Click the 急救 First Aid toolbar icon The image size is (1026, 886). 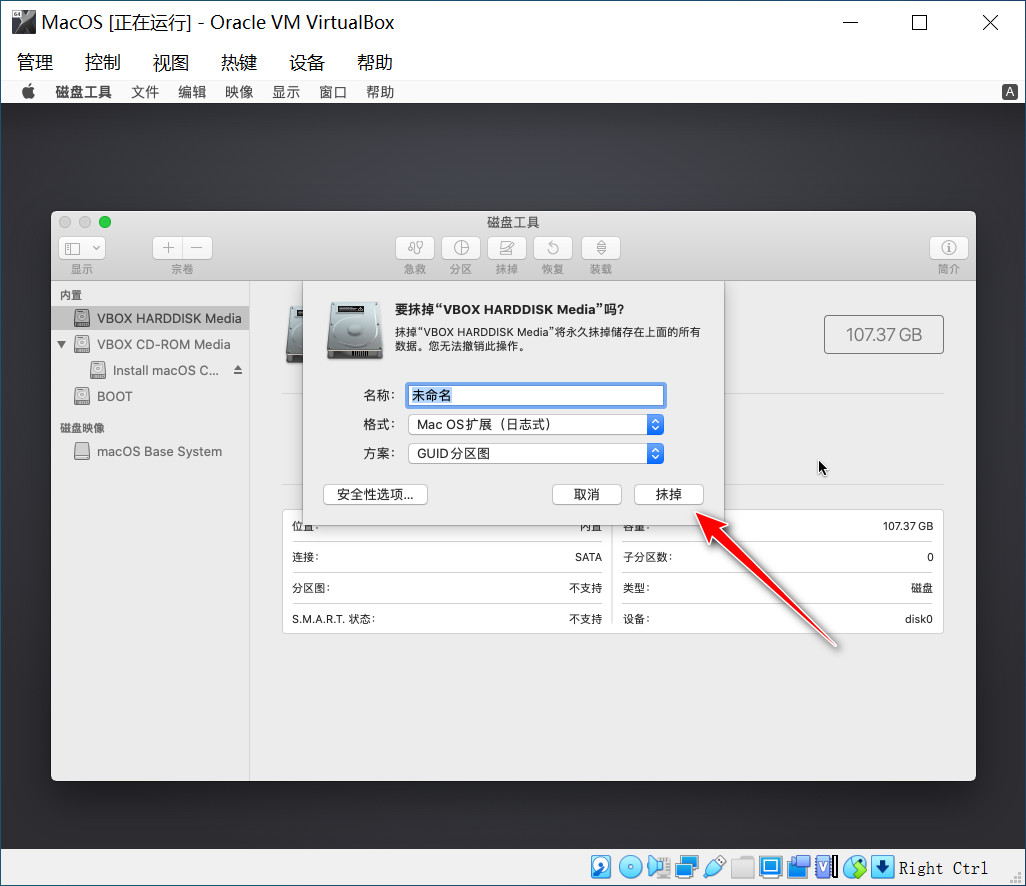point(415,248)
